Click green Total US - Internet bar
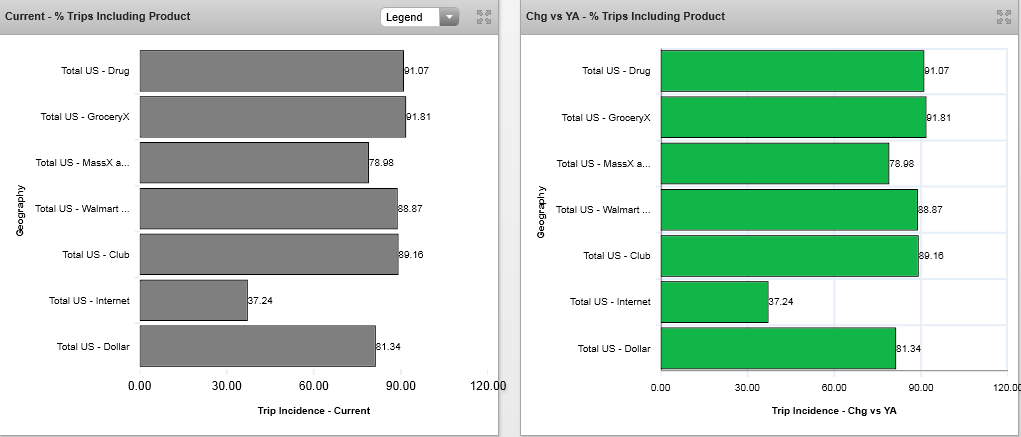The image size is (1021, 437). click(714, 301)
